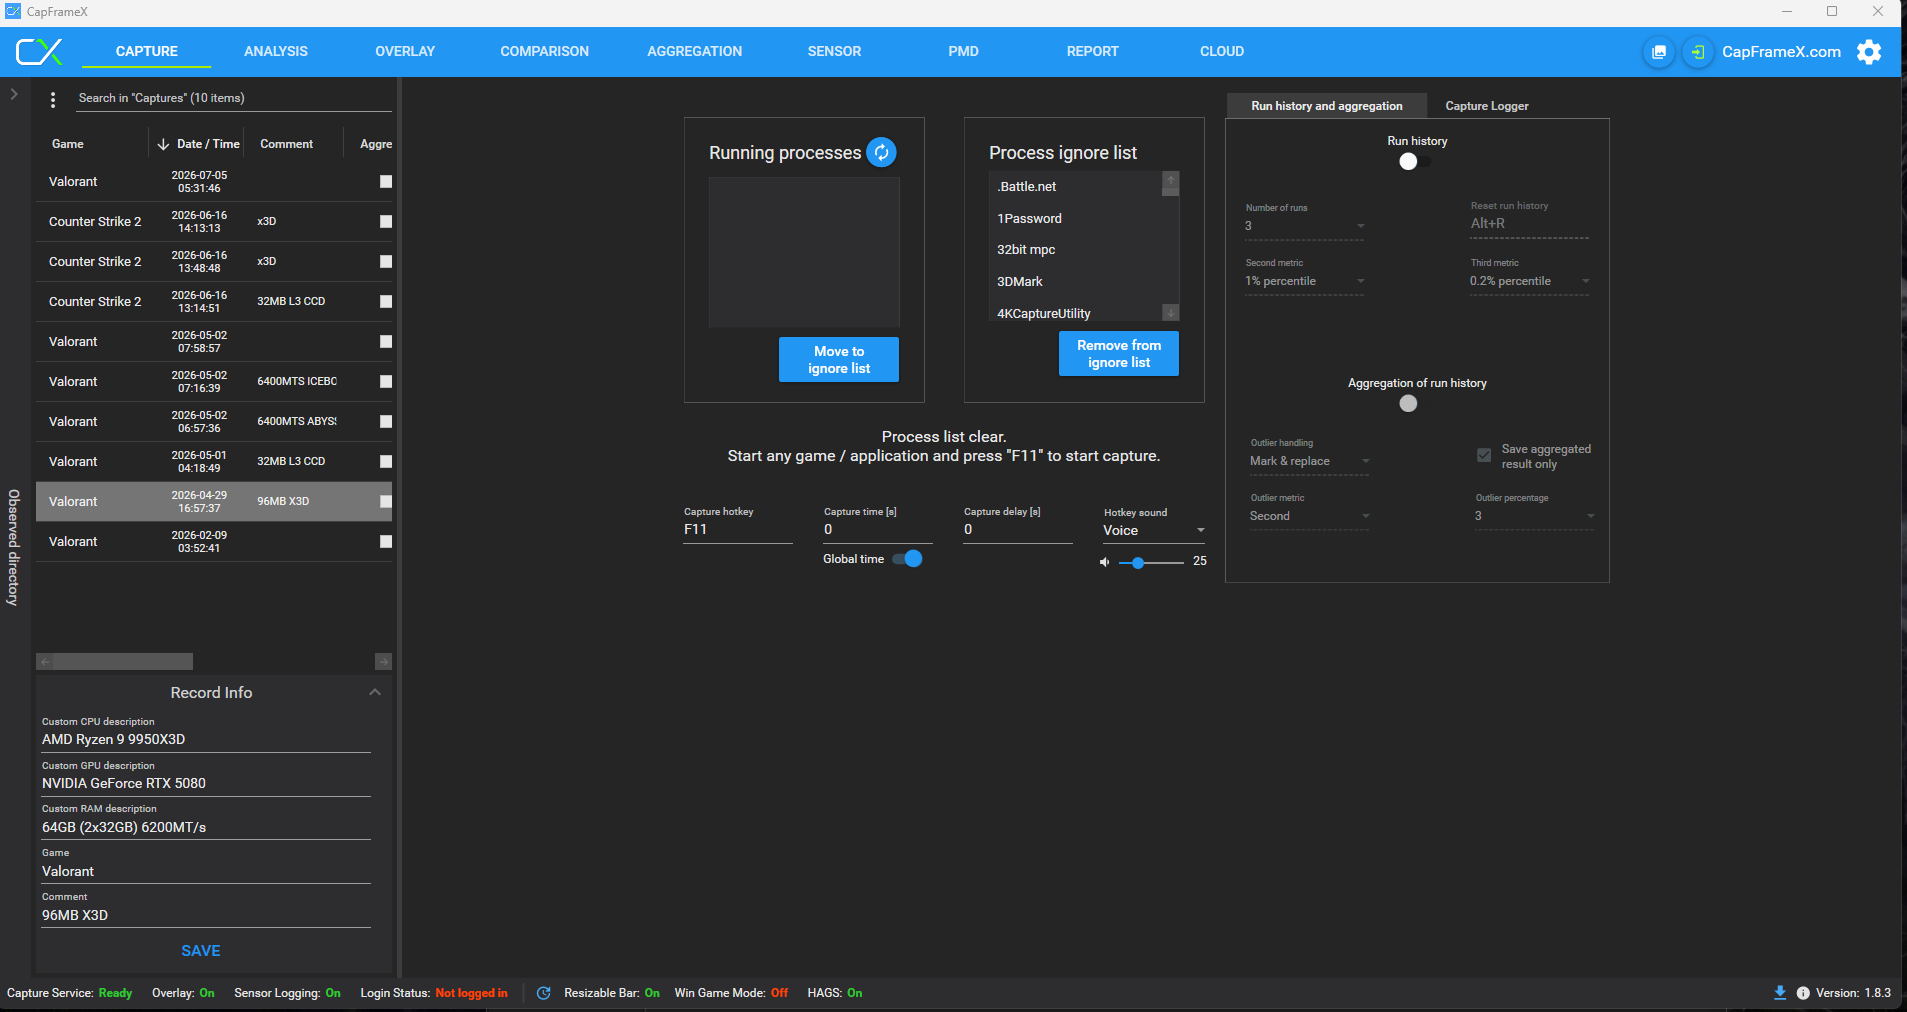Open the Capture Logger tab
This screenshot has height=1012, width=1907.
(1487, 106)
